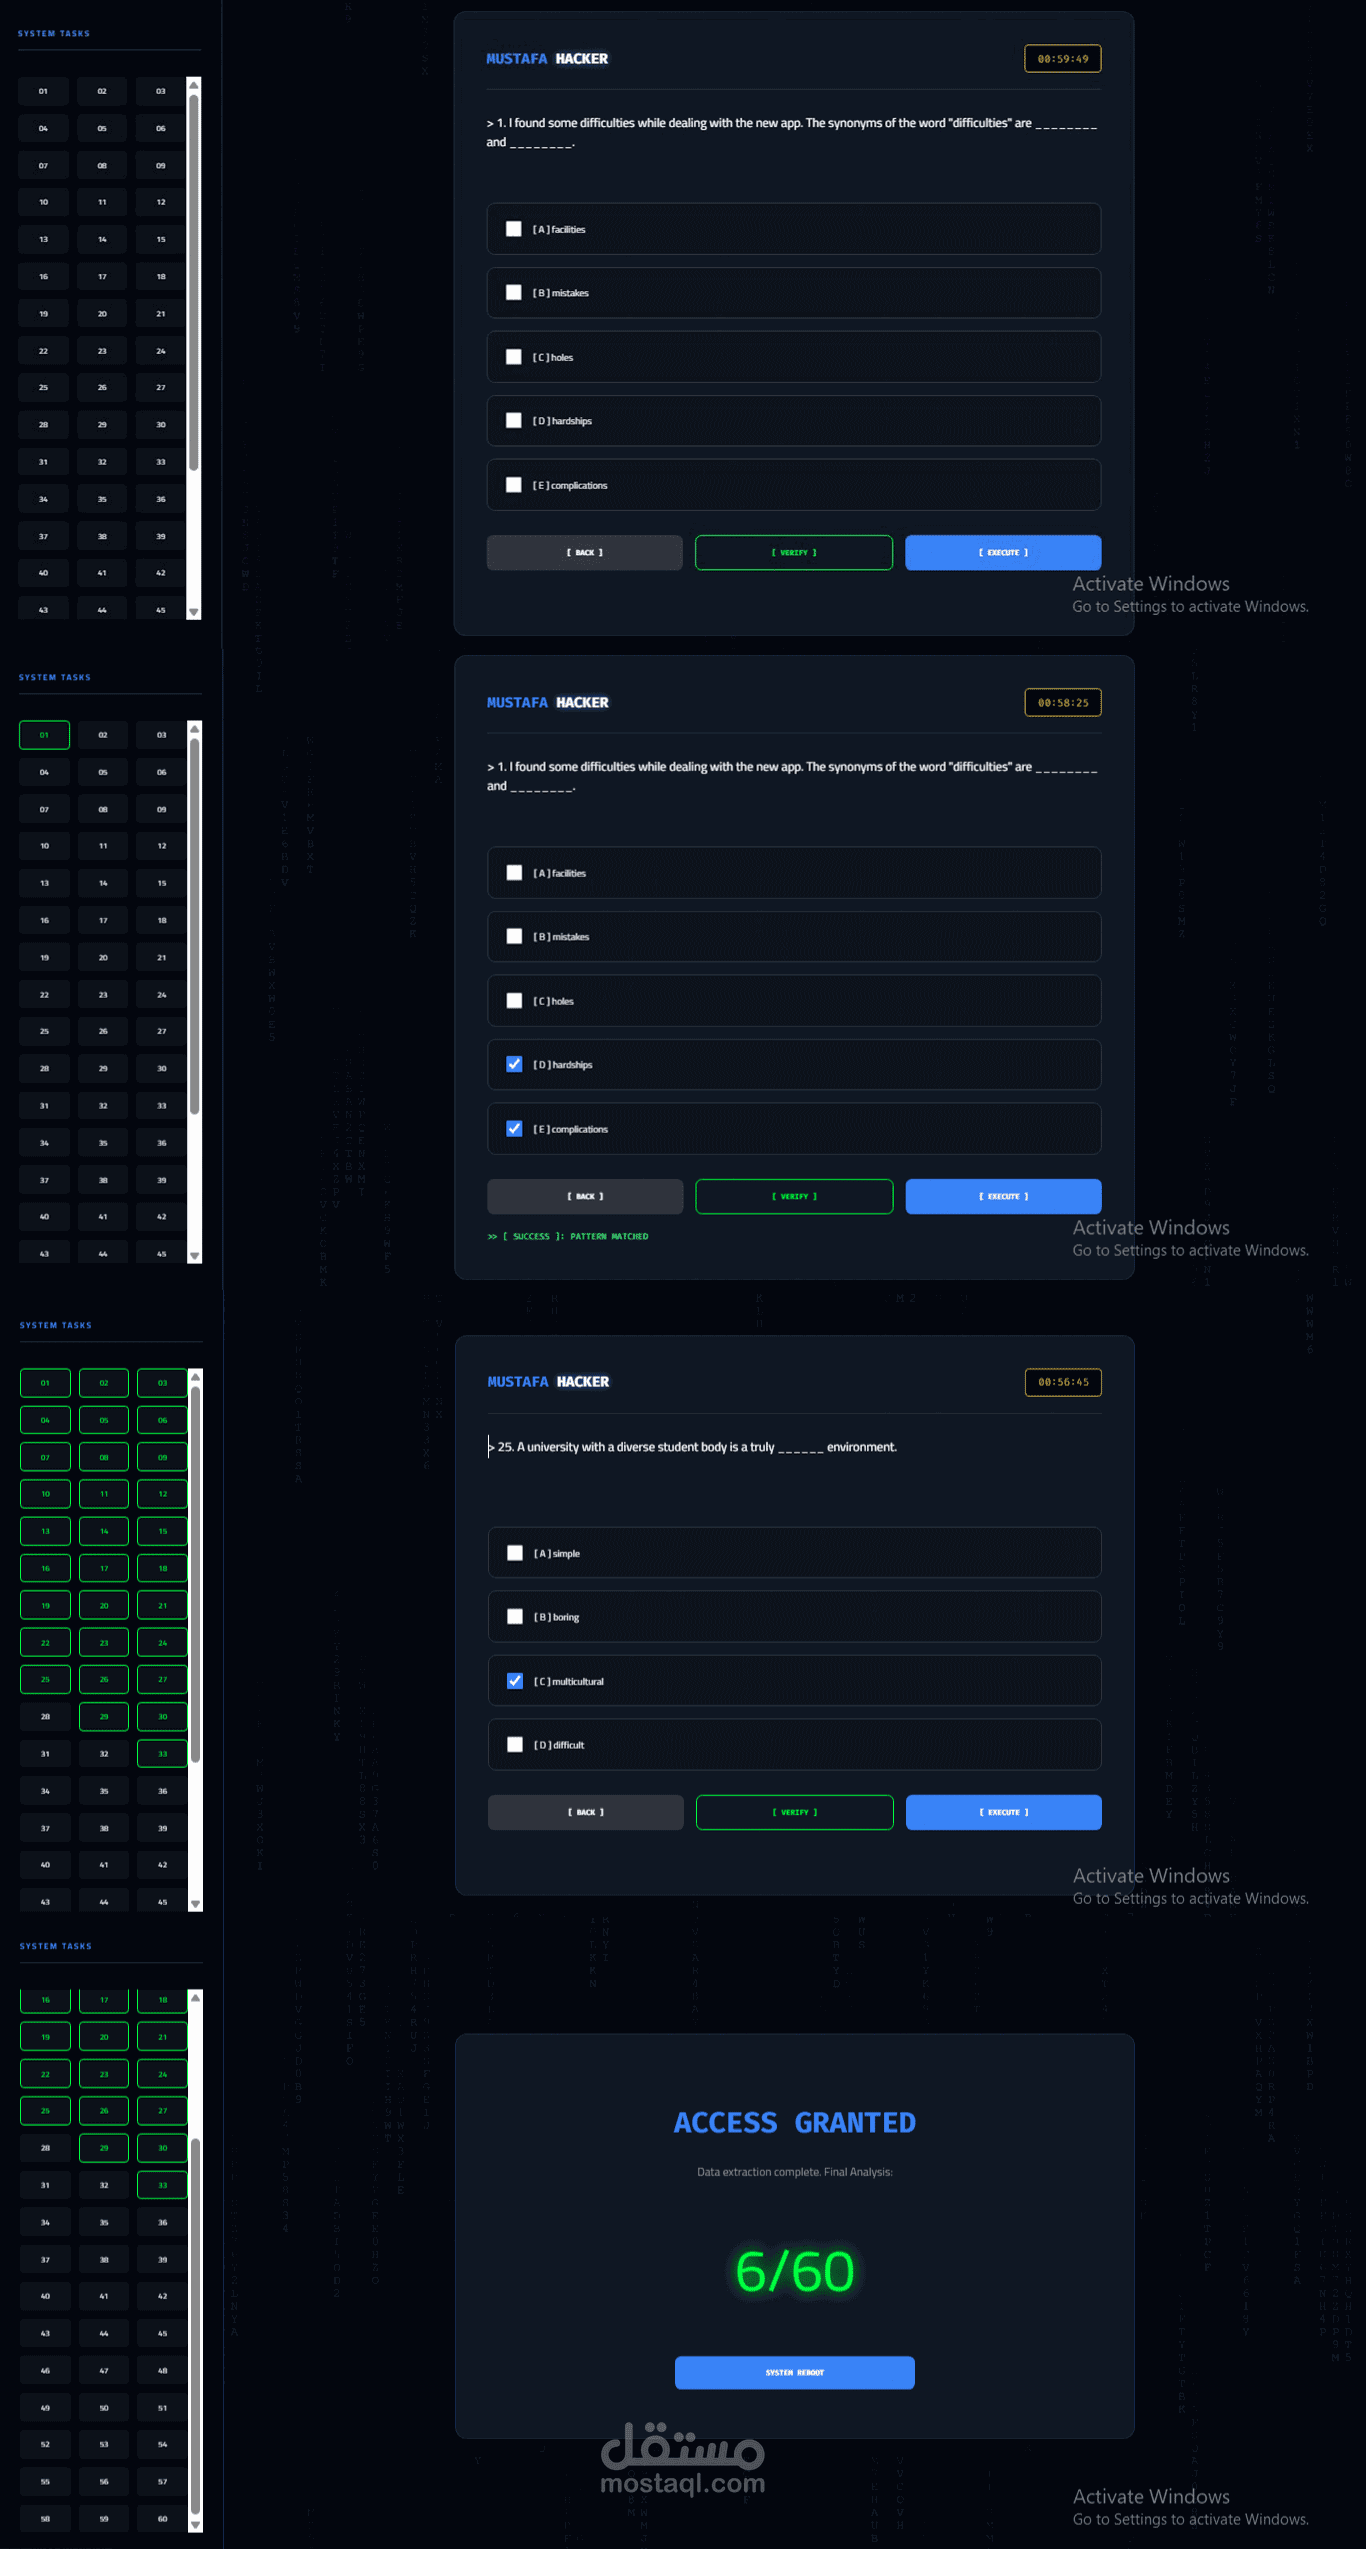Viewport: 1366px width, 2549px height.
Task: Go to system task 55
Action: click(45, 2481)
